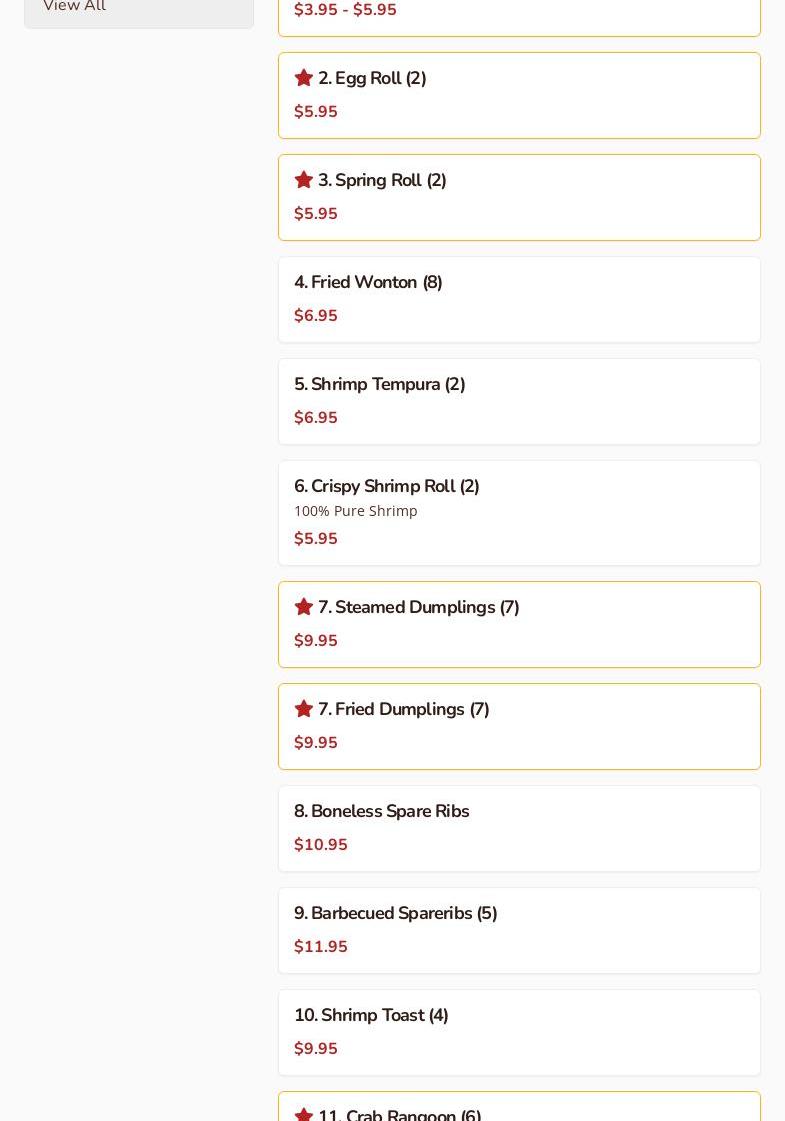Click the star icon on Steamed Dumplings
Viewport: 785px width, 1121px height.
point(304,607)
